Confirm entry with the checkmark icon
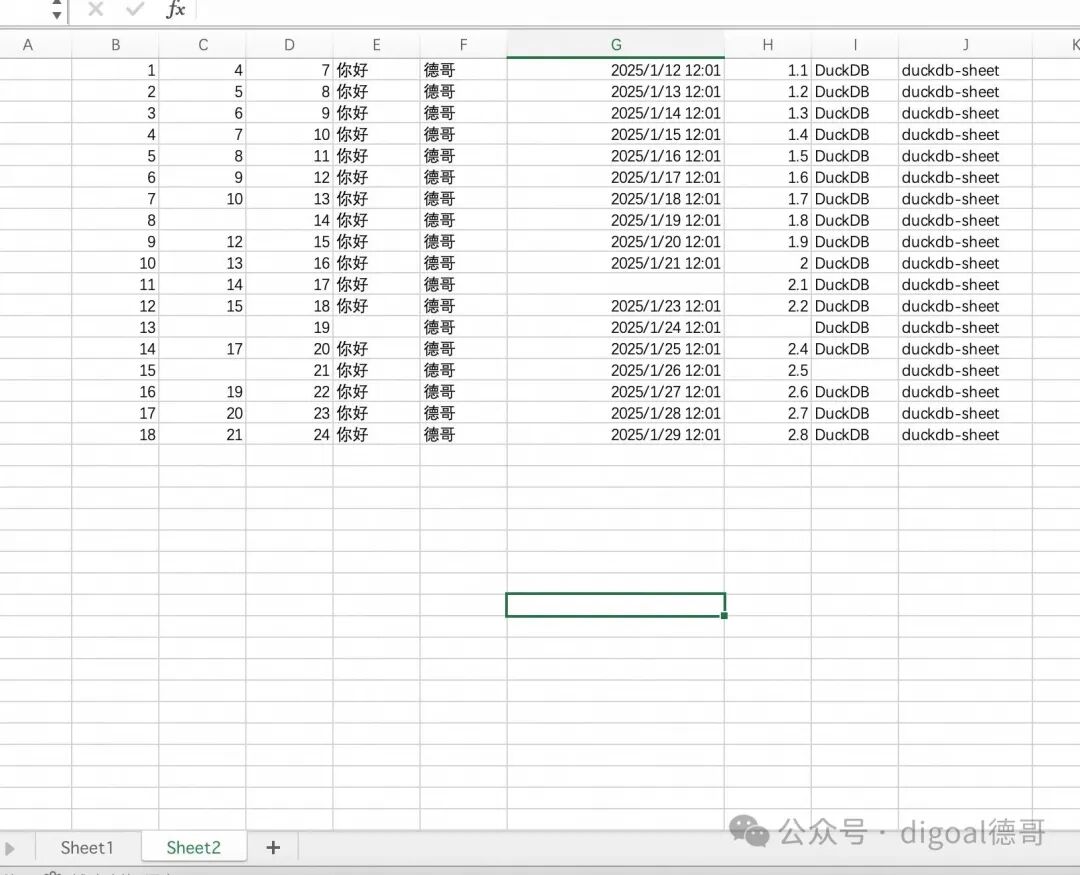Screen dimensions: 1080x875 pos(135,9)
